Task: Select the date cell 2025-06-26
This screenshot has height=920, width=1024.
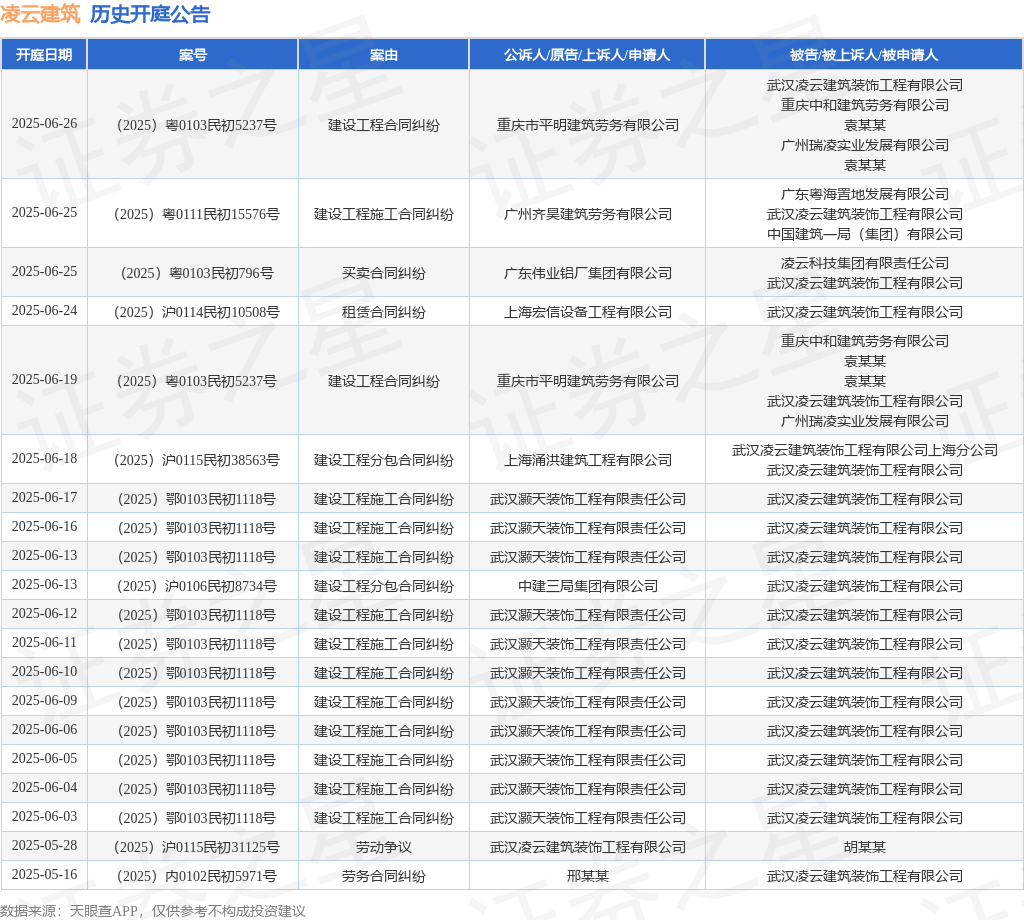Action: pos(44,123)
